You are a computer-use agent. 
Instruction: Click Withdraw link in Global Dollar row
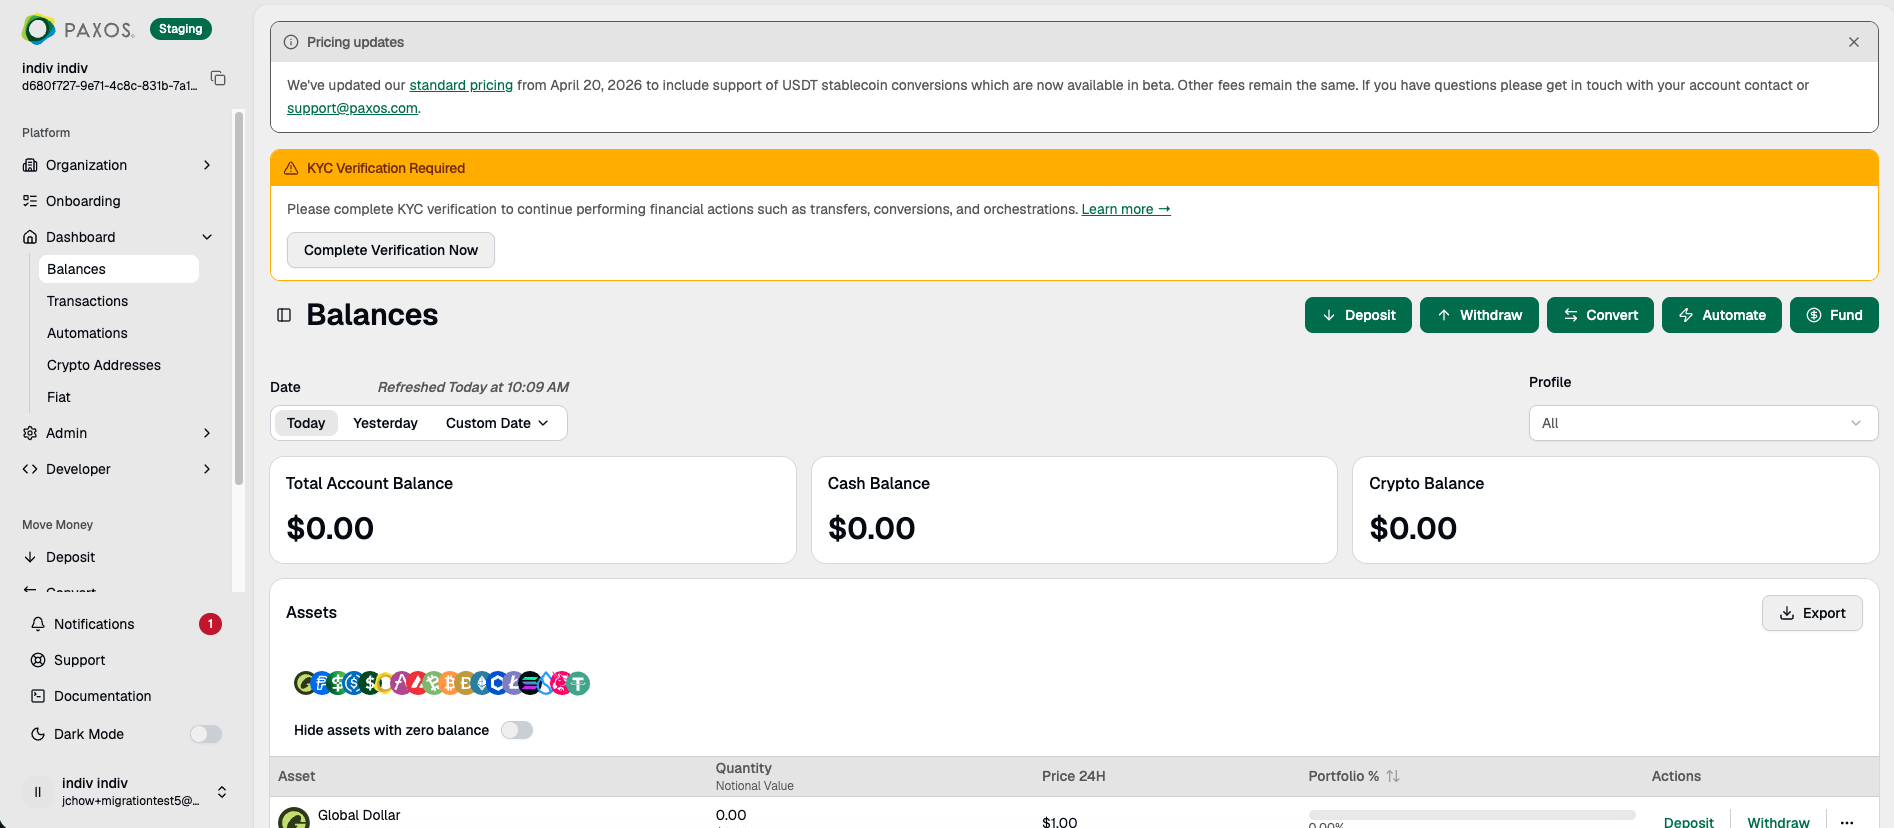click(1778, 822)
